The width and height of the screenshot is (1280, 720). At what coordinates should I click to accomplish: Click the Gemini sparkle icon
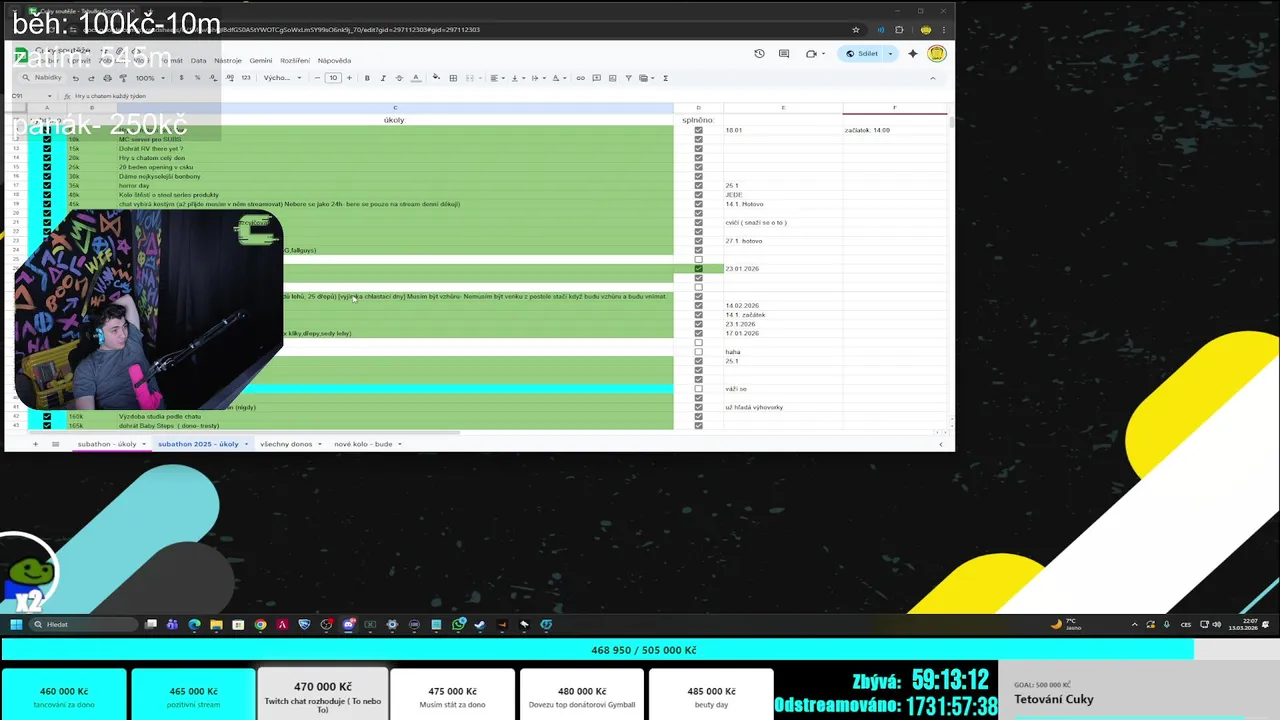coord(913,54)
